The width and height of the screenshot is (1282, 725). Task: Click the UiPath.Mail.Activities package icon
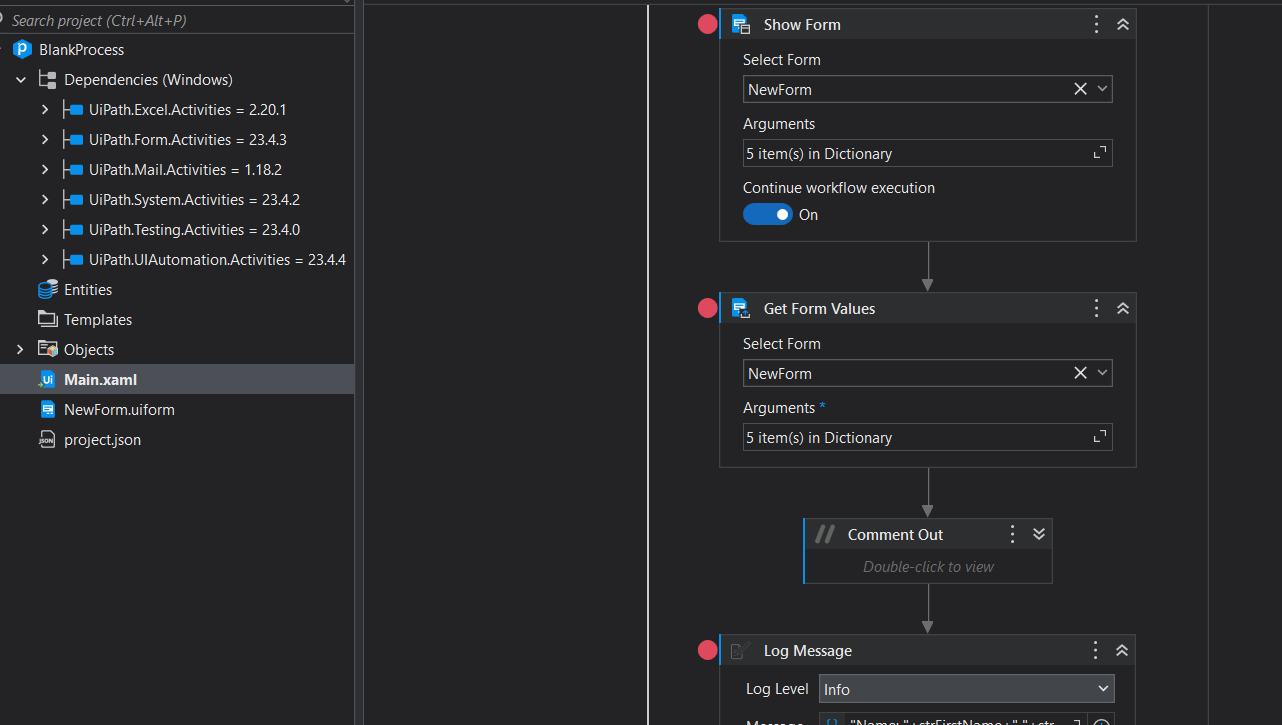click(x=73, y=170)
